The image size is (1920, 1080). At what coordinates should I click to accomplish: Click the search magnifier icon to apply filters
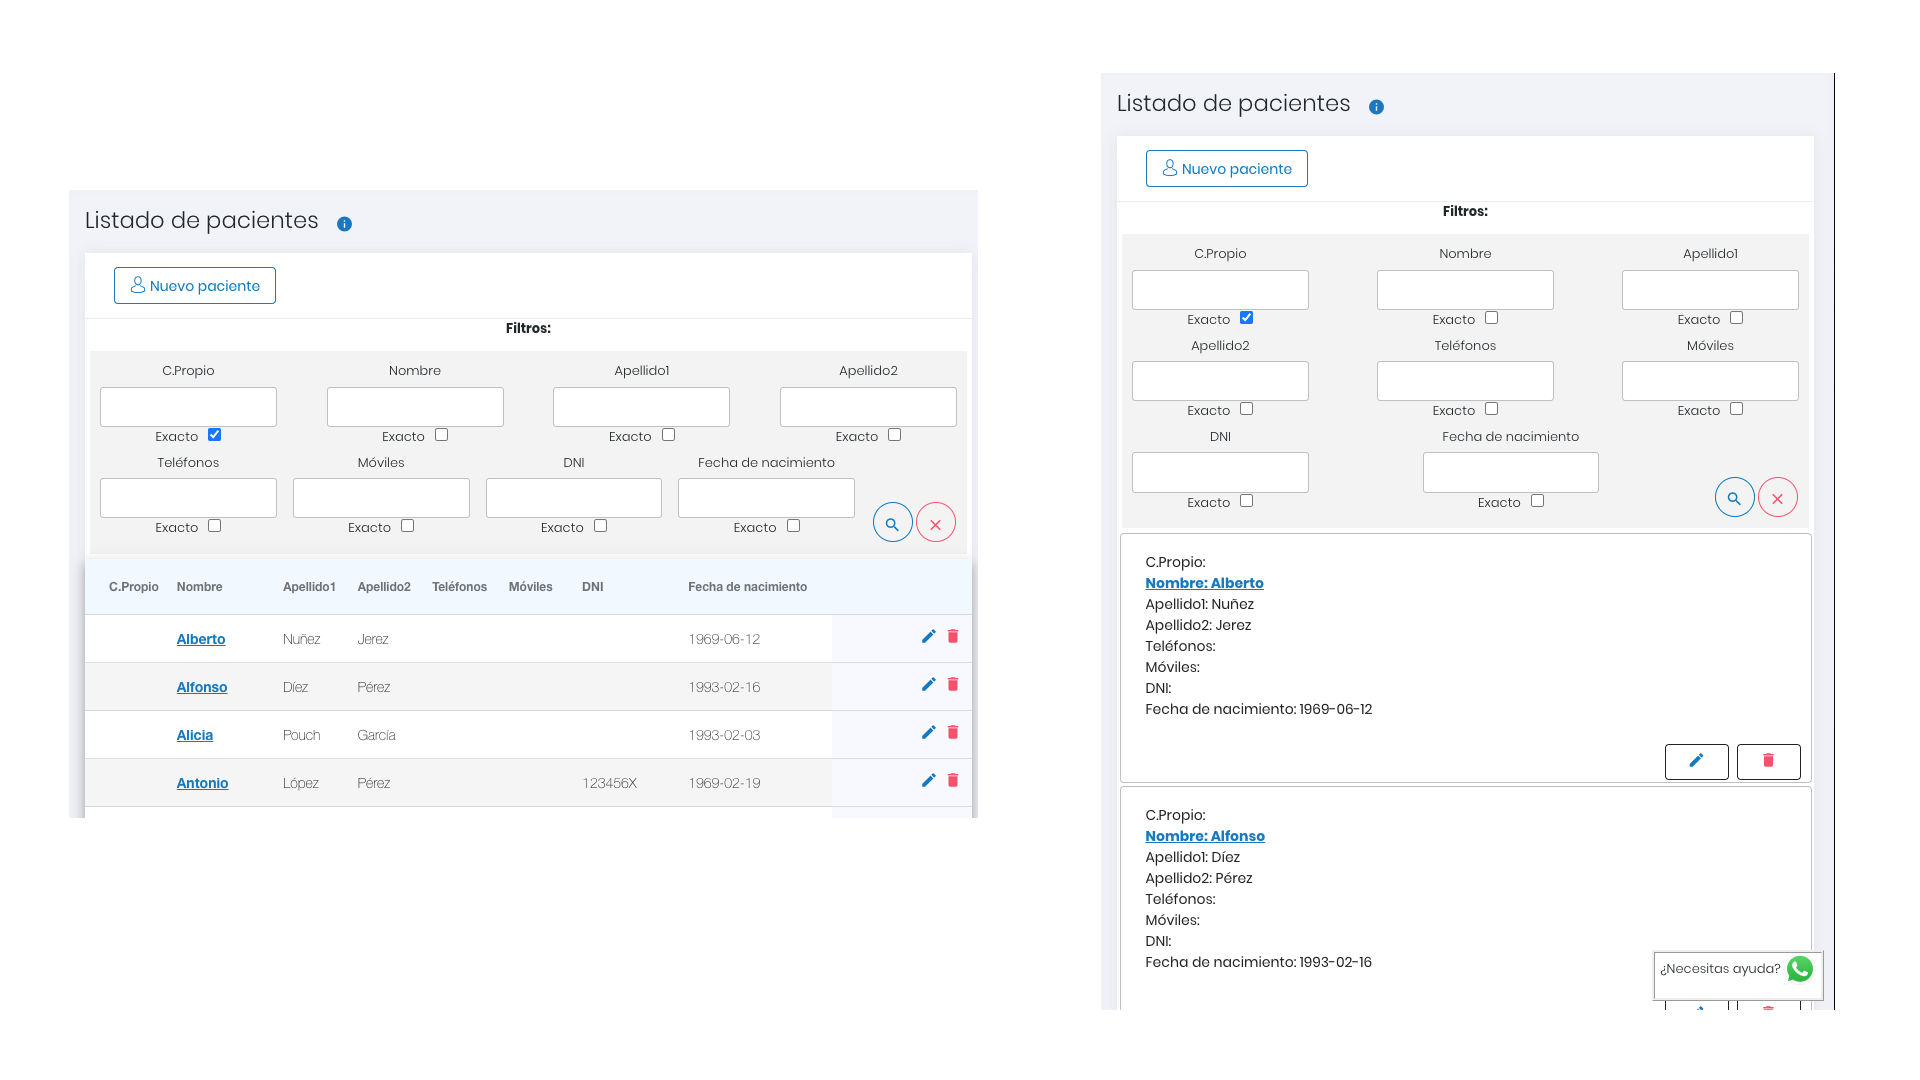click(x=892, y=521)
